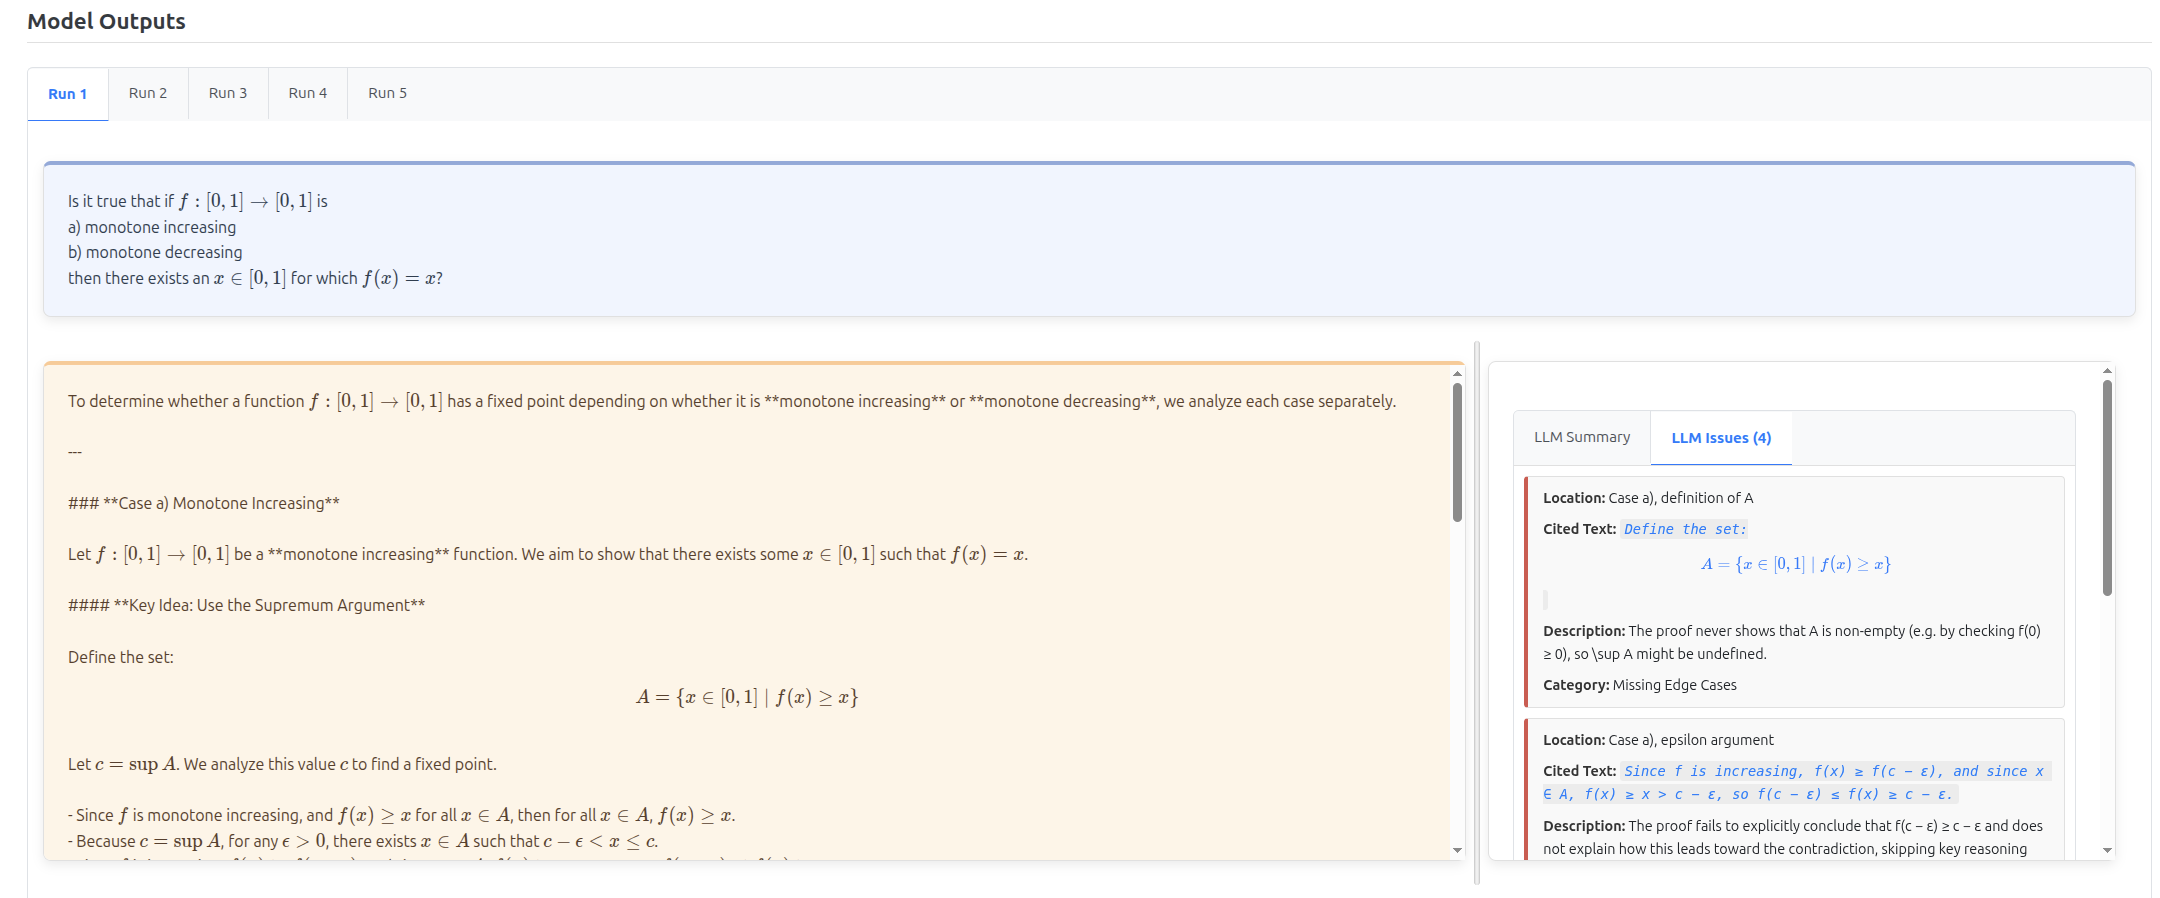Click the formula A in the cited issue card
Screen dimensions: 2160x898
tap(1795, 564)
